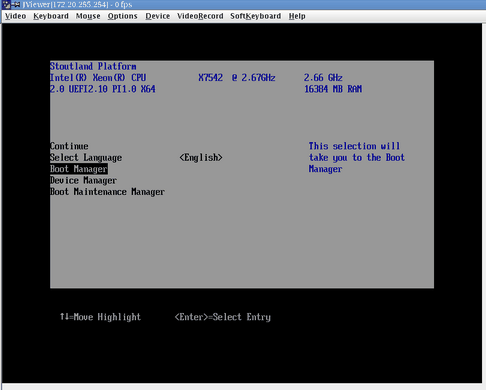The image size is (486, 390).
Task: Click the Boot Manager help description text
Action: click(x=357, y=157)
